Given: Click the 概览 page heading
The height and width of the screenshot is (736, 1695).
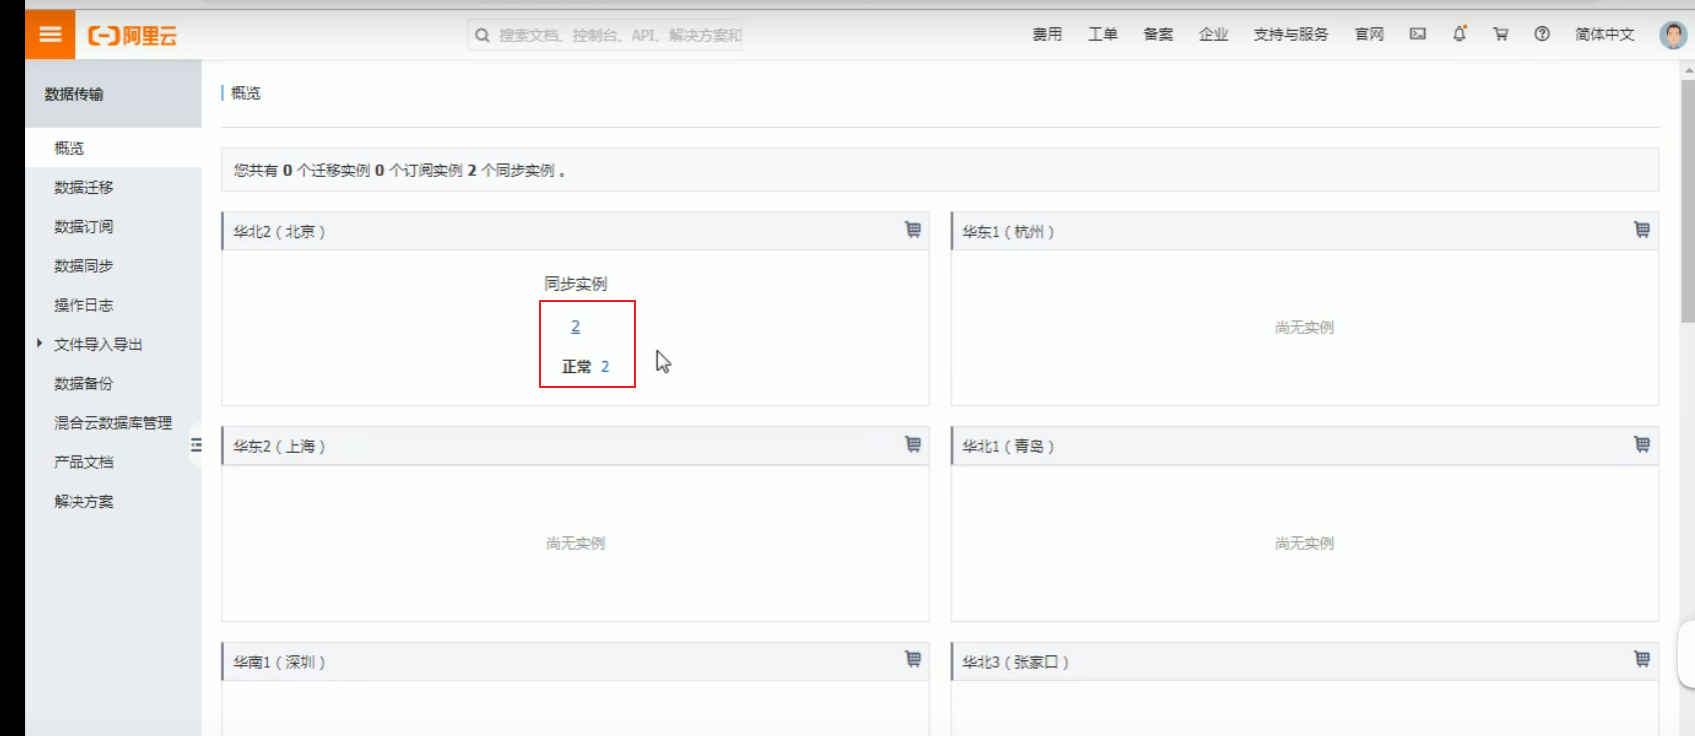Looking at the screenshot, I should click(246, 93).
